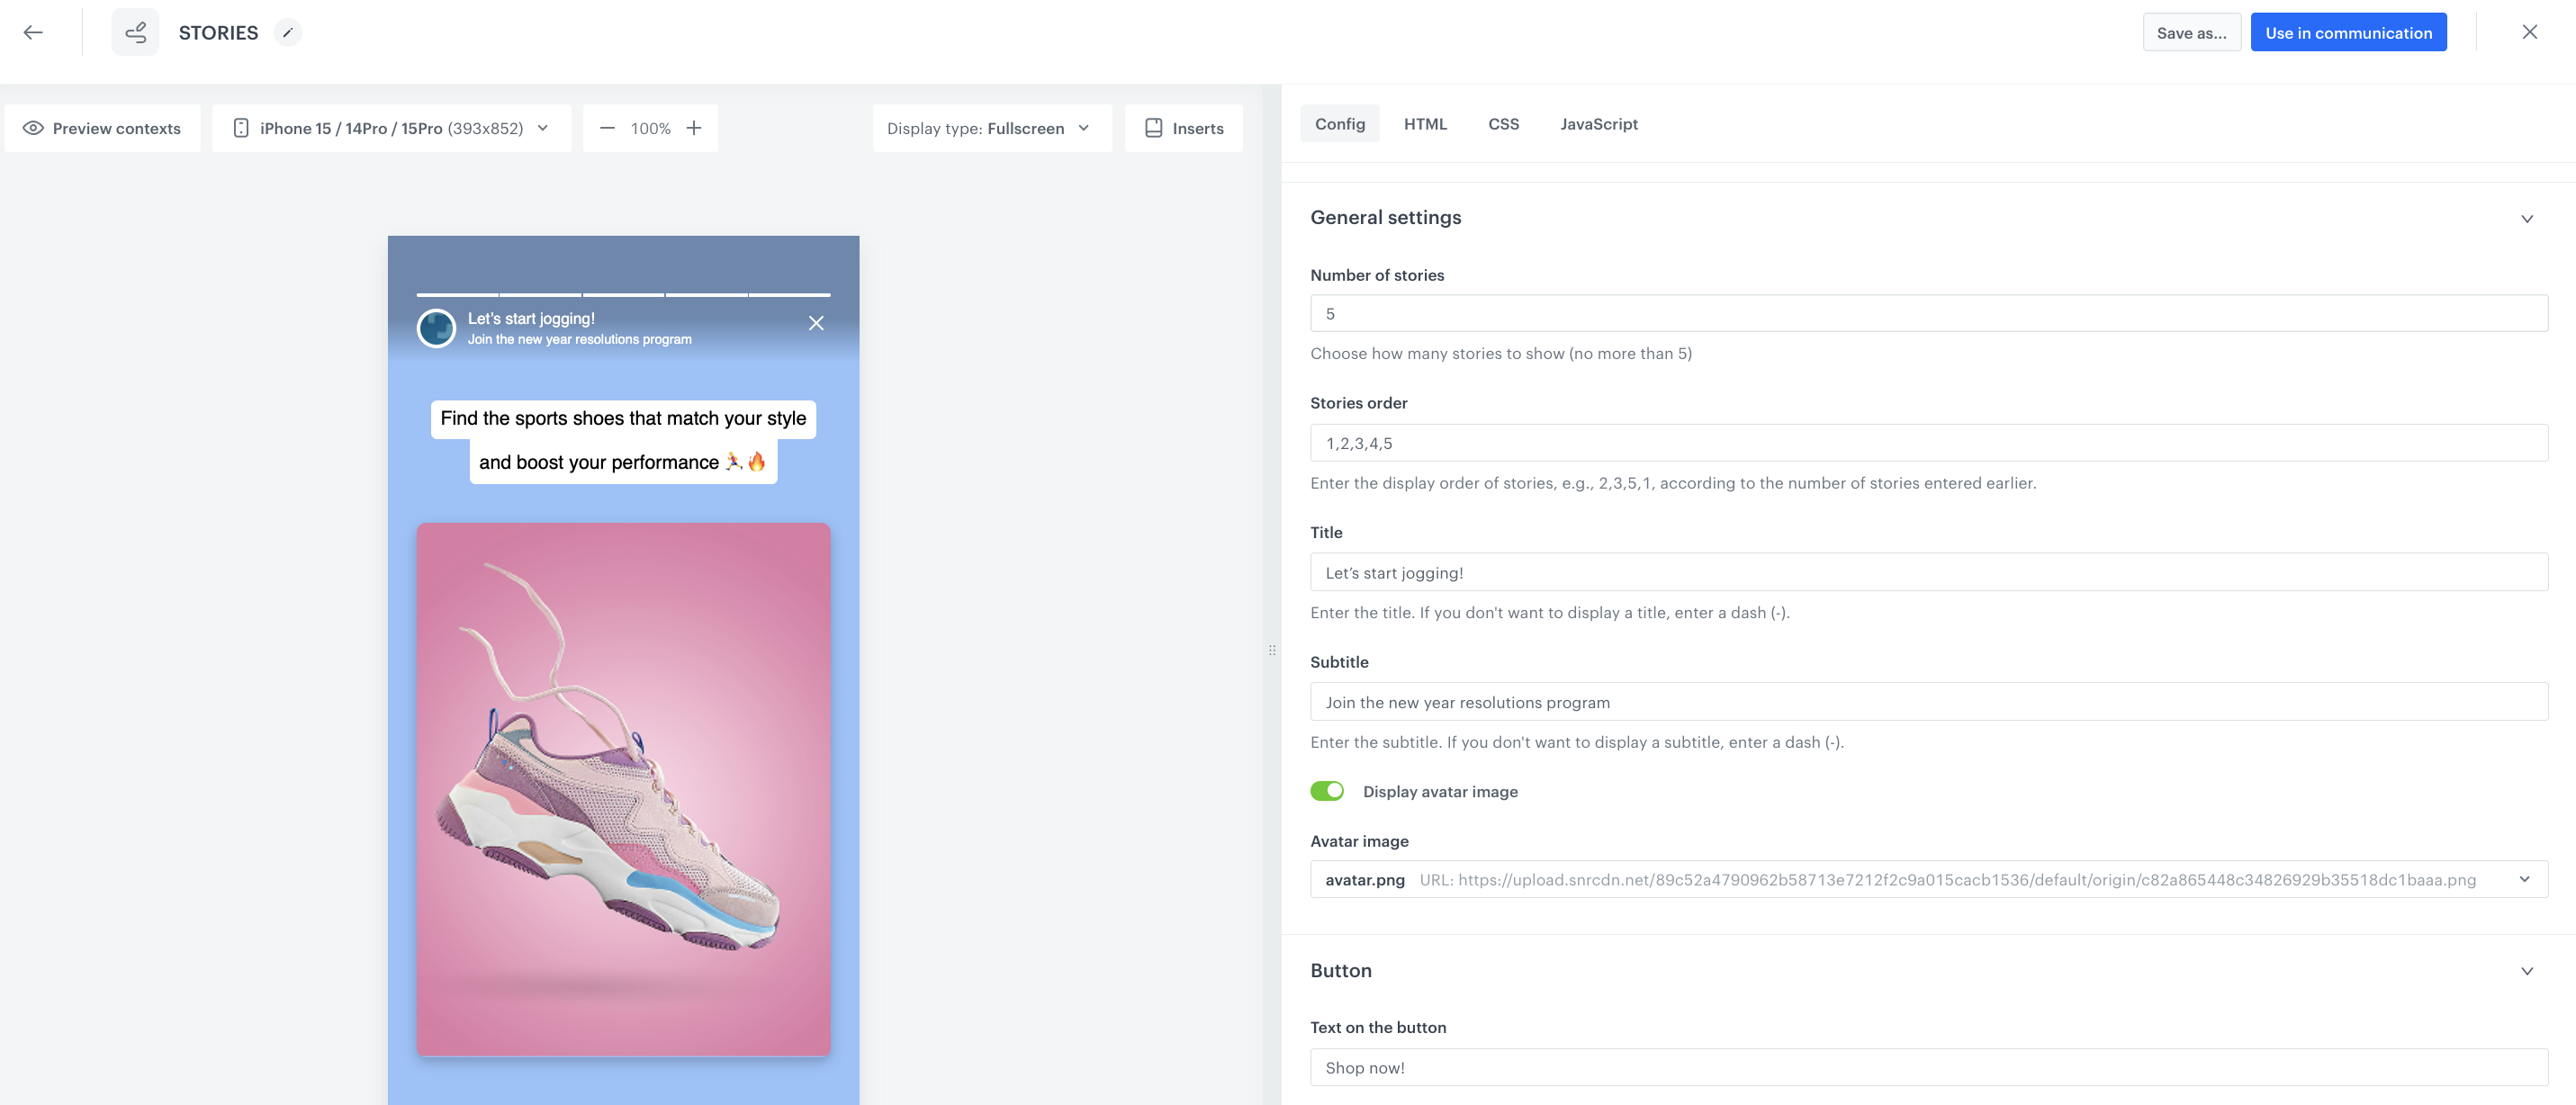Click the back arrow in the top toolbar
Viewport: 2576px width, 1105px height.
33,32
